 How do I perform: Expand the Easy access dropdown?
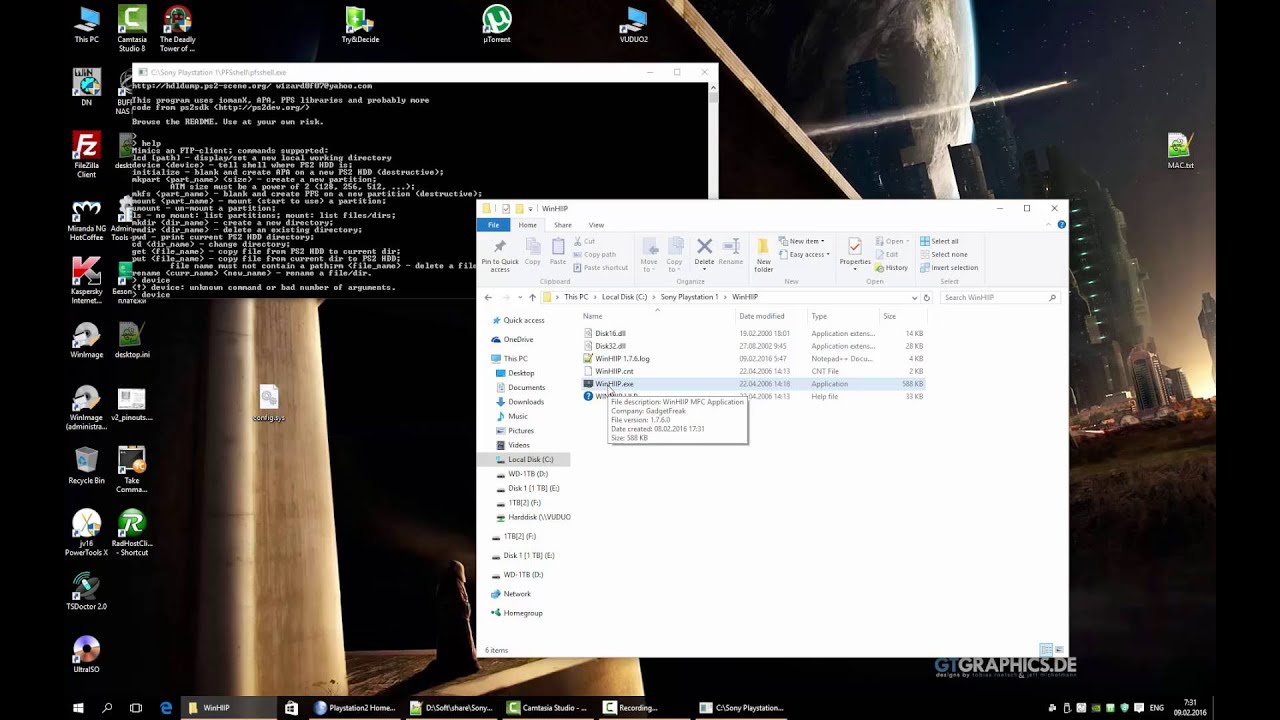pos(802,254)
